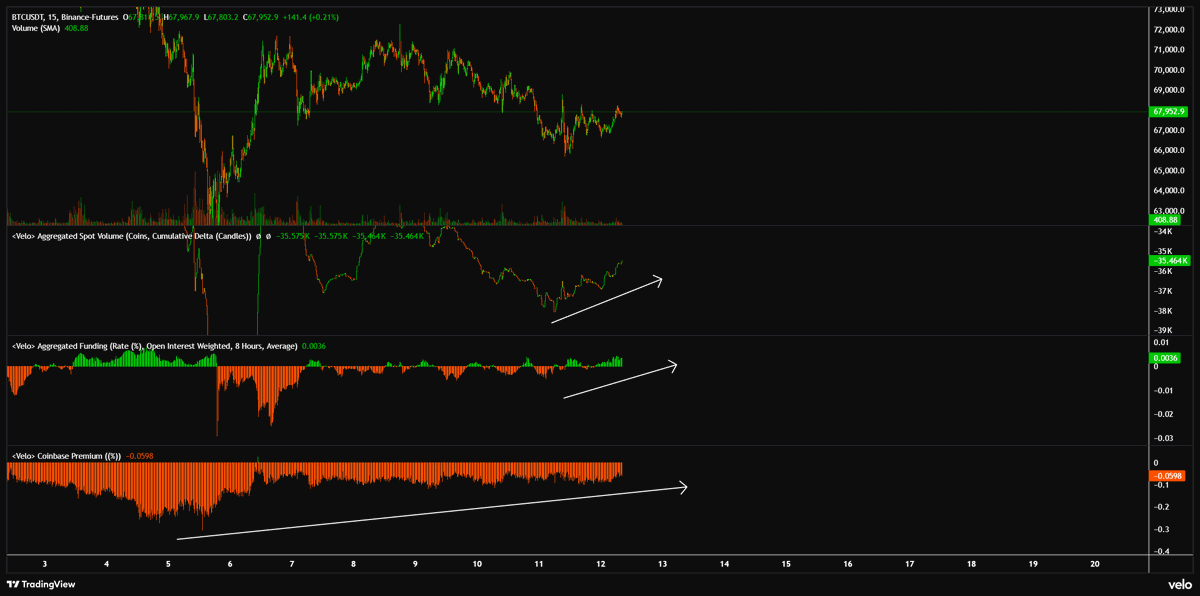The image size is (1200, 596).
Task: Click the 71,000.0 price axis label
Action: tap(1169, 49)
